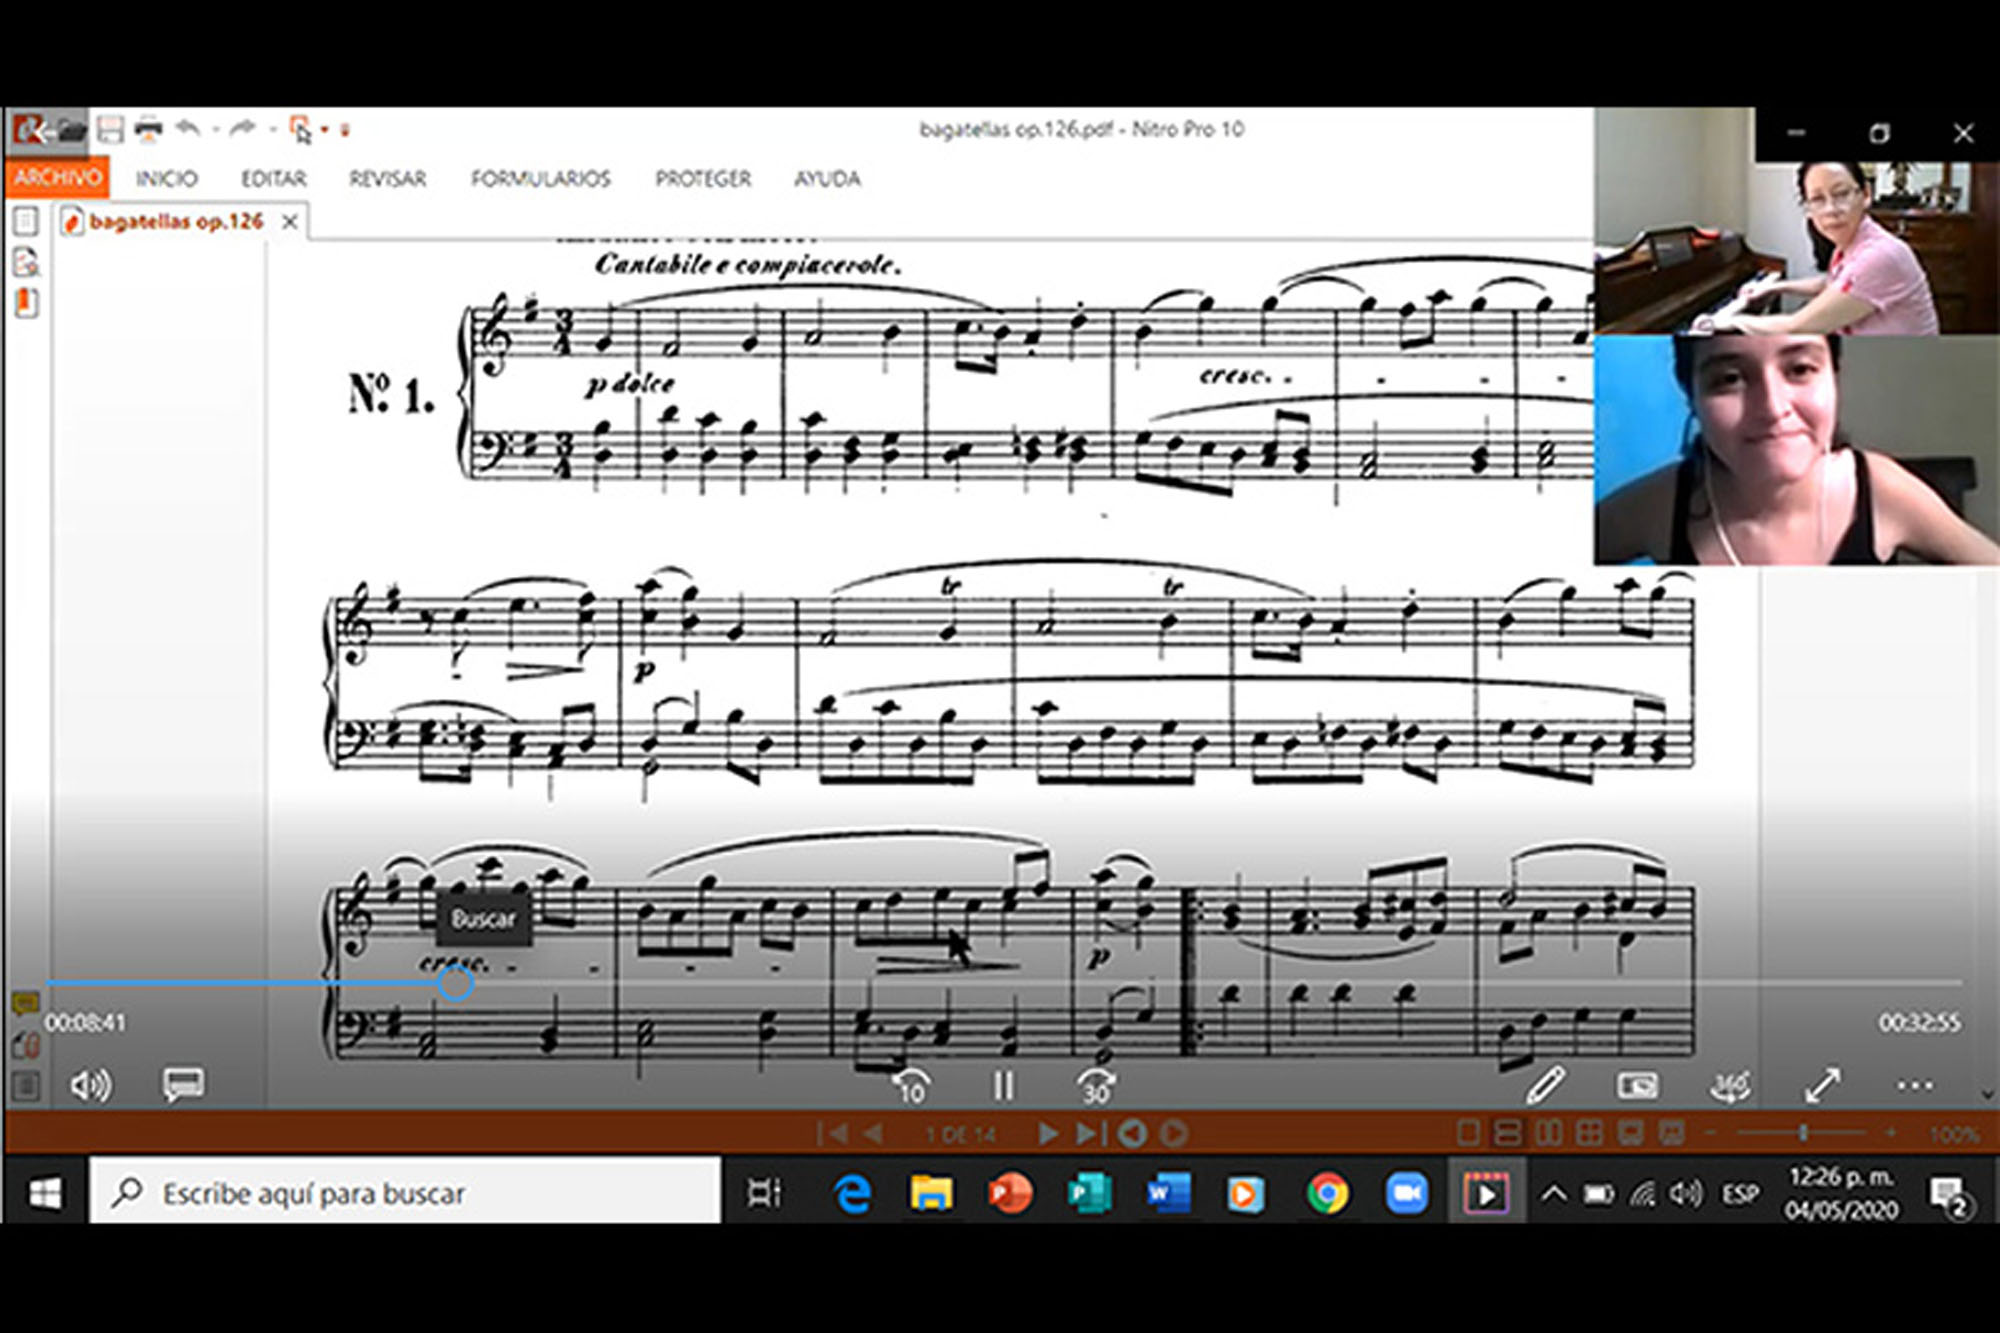Open the ARCHIVO menu

tap(58, 178)
